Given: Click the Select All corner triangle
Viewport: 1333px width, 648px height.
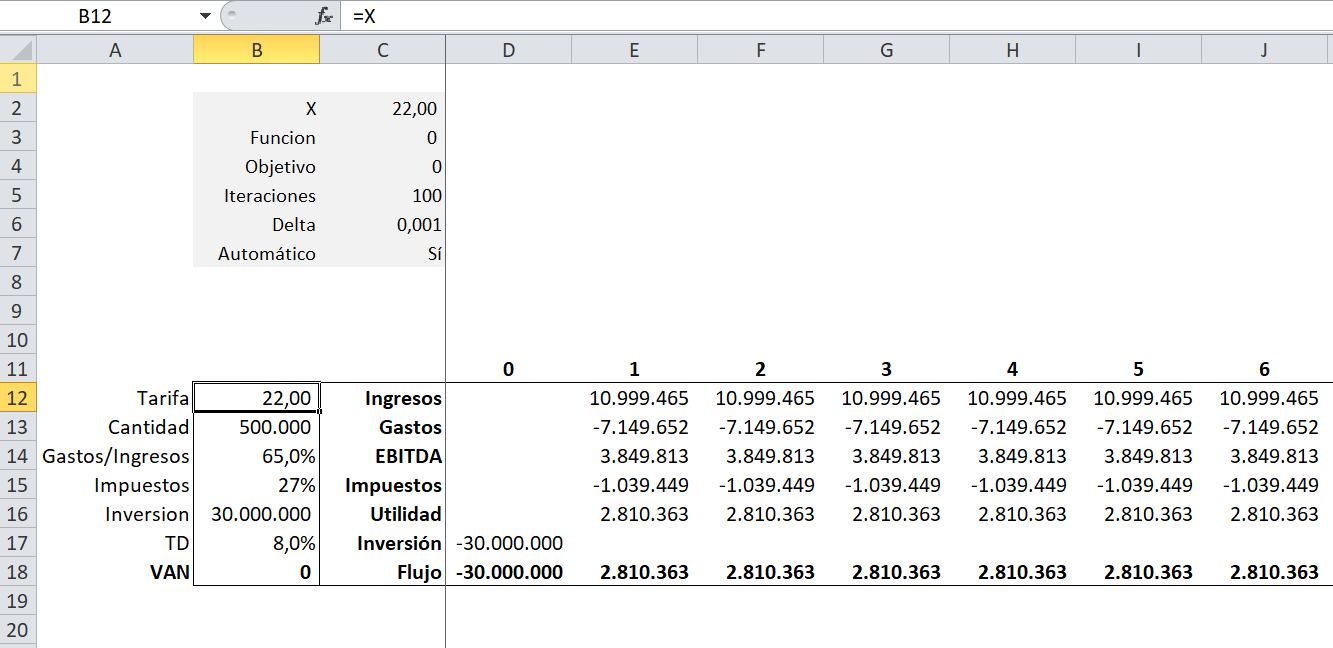Looking at the screenshot, I should pyautogui.click(x=18, y=50).
